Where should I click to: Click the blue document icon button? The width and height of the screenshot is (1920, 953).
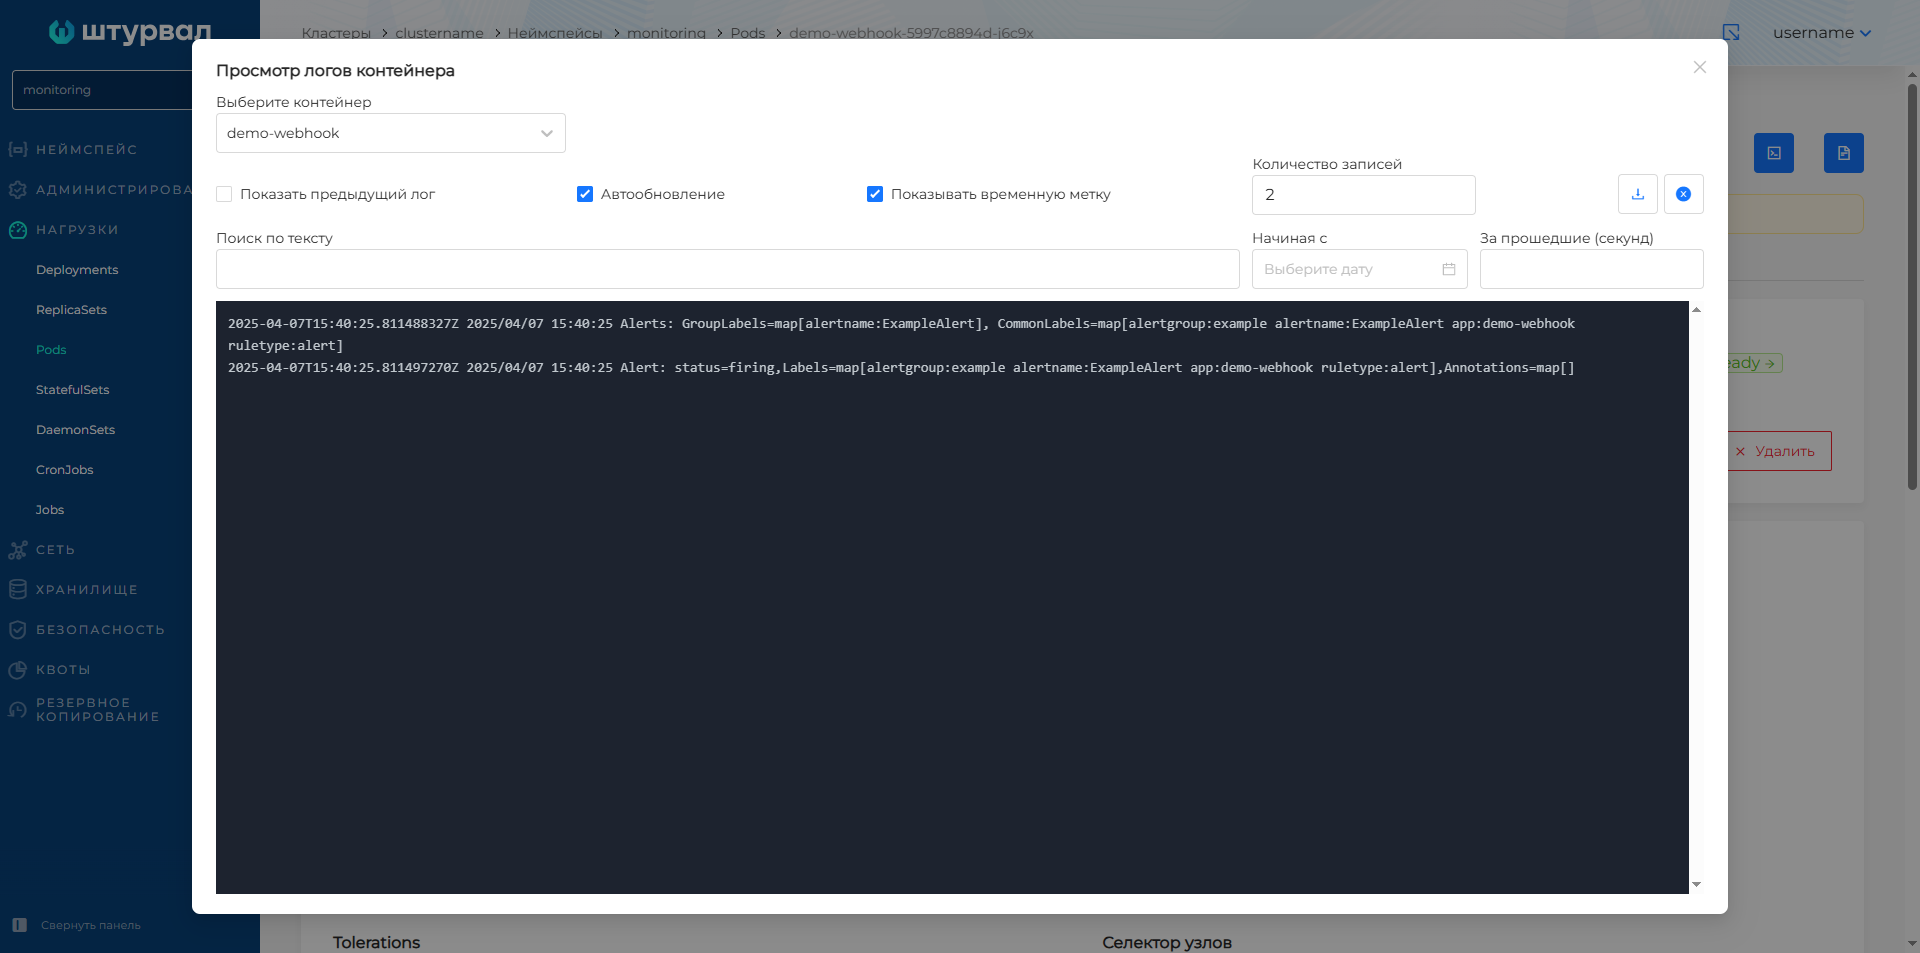point(1843,153)
